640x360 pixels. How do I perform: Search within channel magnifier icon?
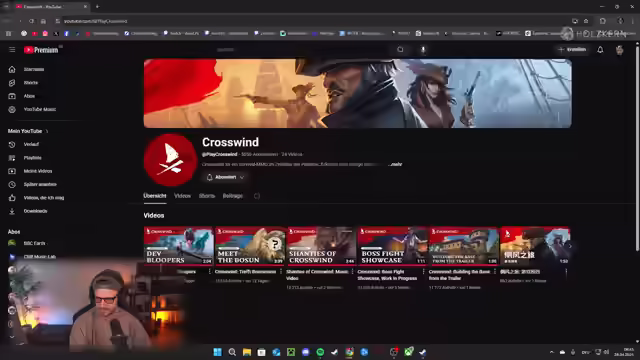(257, 196)
